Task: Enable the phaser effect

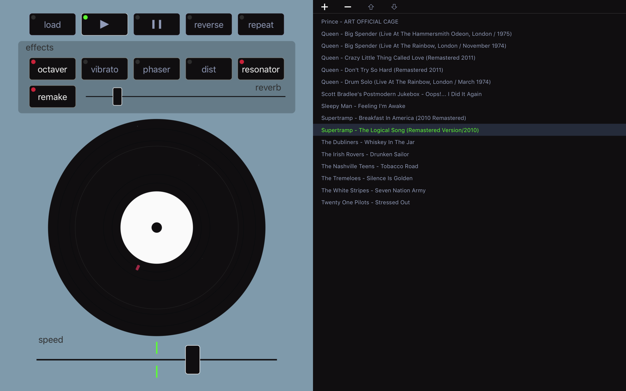Action: pos(156,69)
